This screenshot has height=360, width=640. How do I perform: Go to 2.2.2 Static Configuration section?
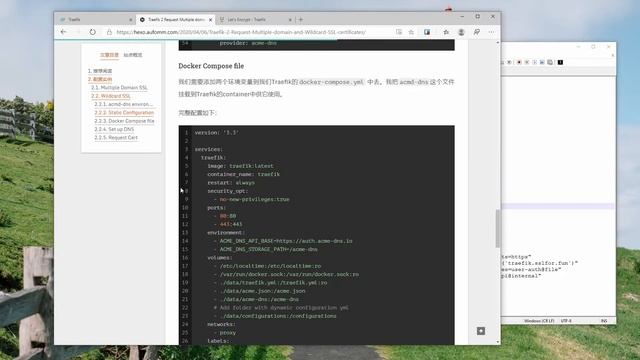point(124,113)
